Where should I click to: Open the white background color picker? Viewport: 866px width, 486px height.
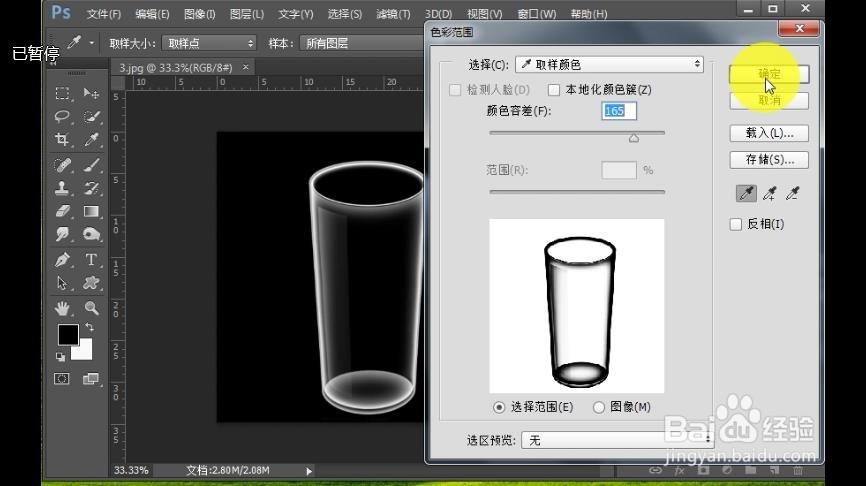tap(84, 351)
